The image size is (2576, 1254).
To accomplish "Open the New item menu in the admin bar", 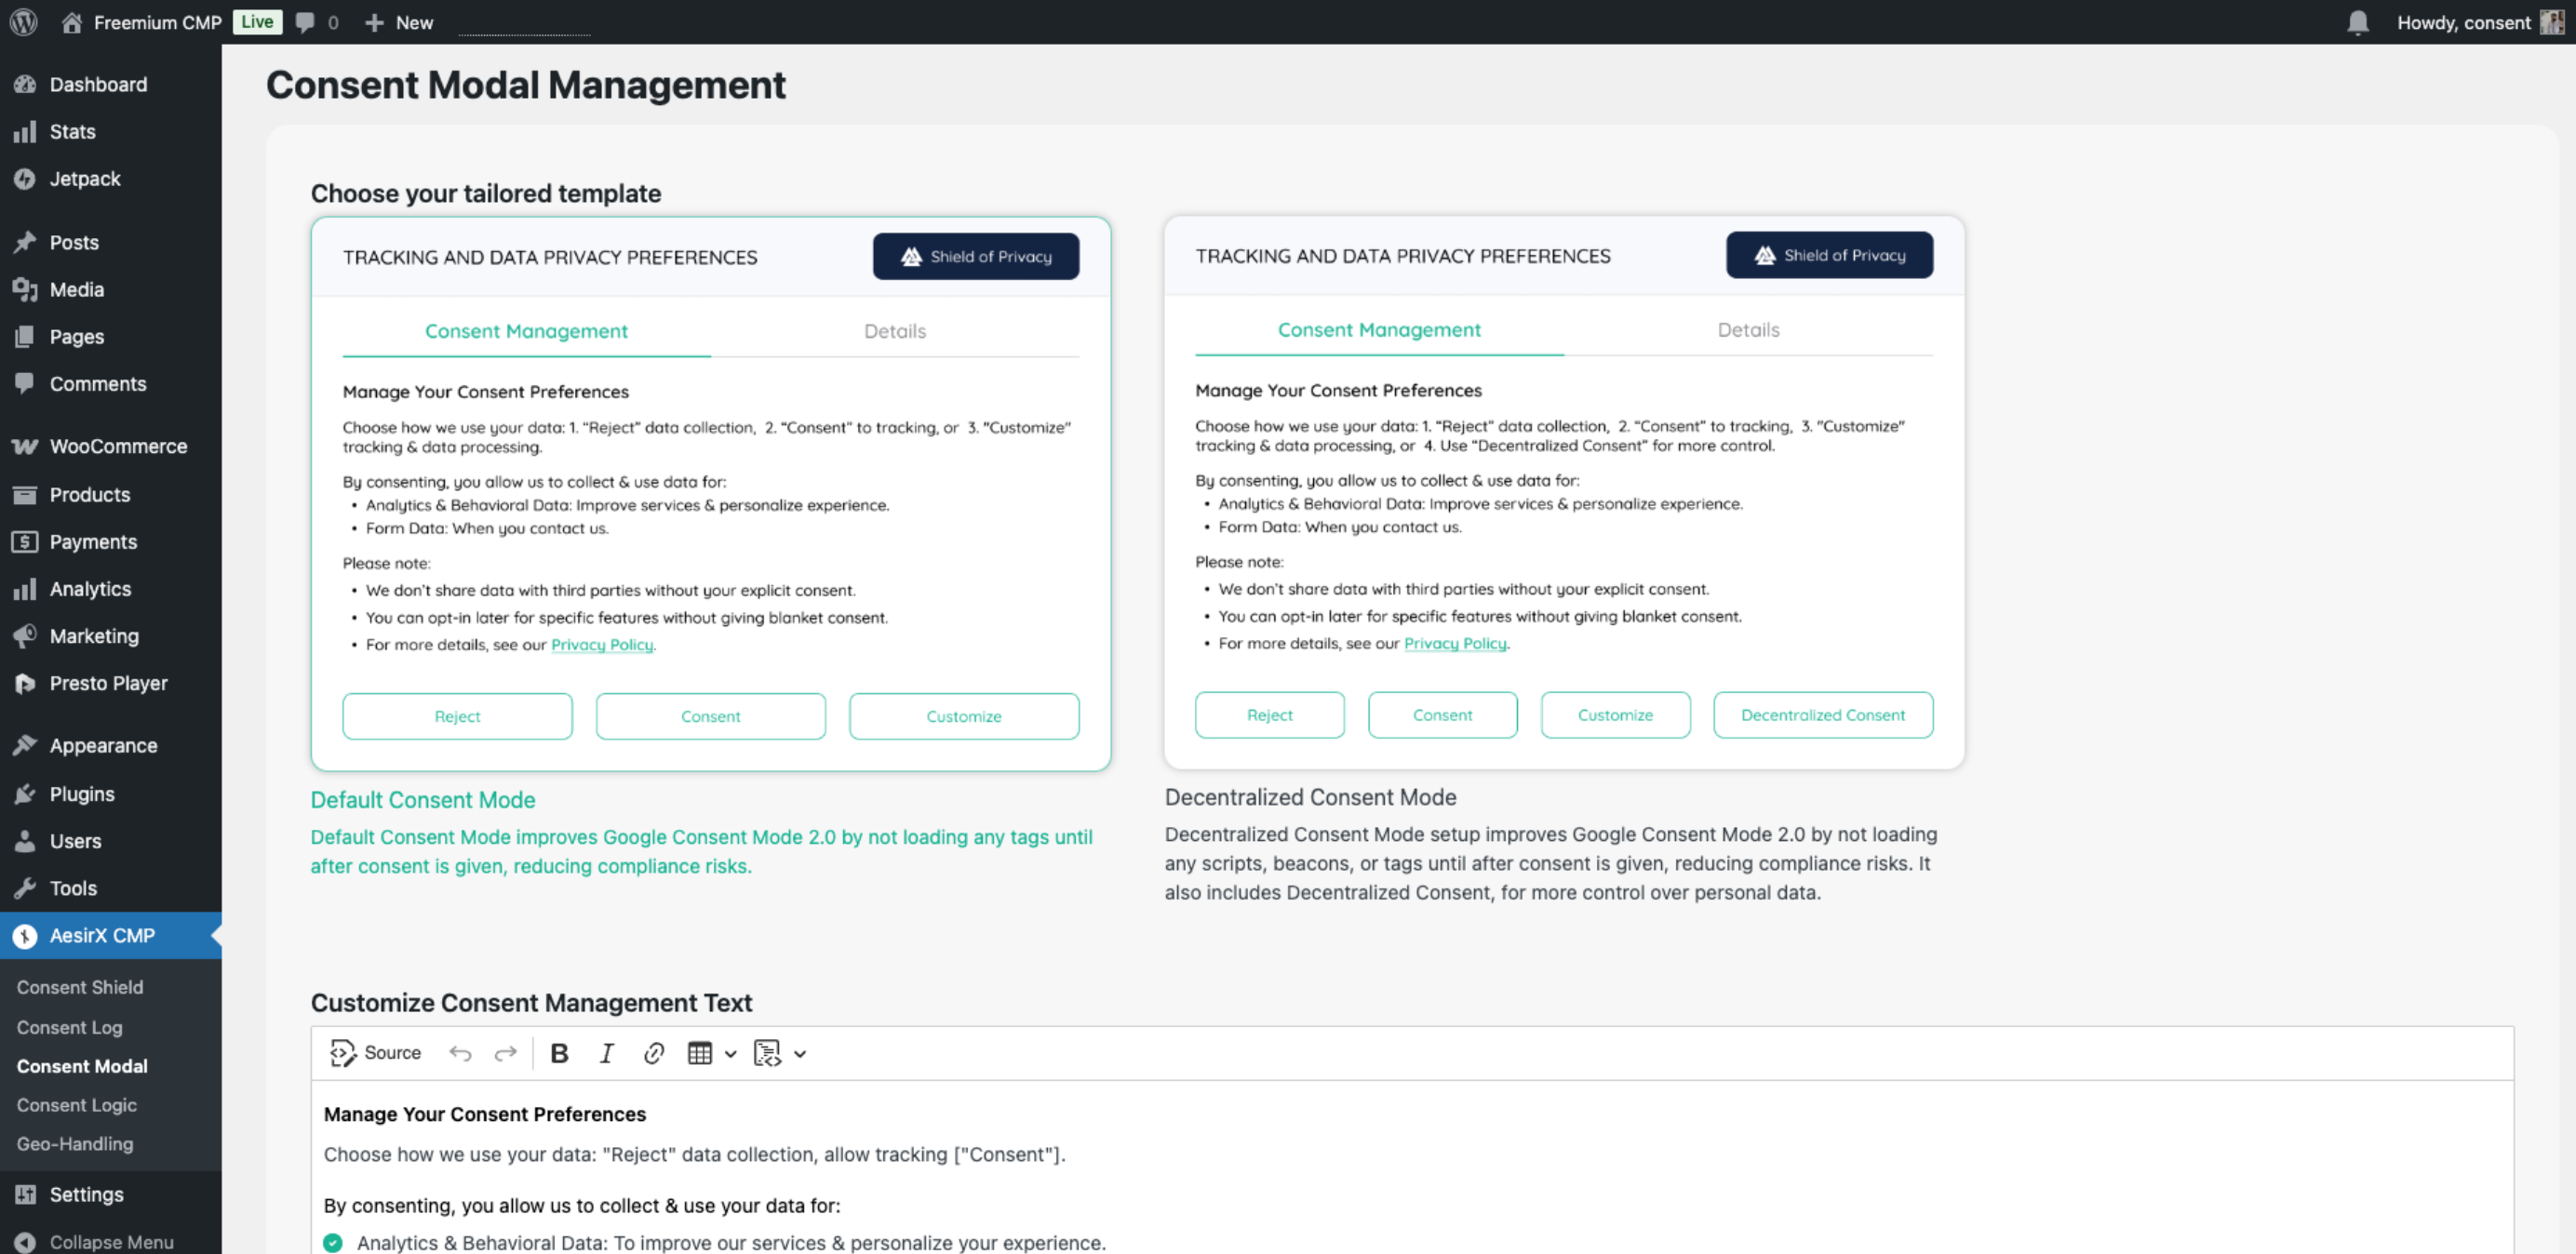I will click(398, 22).
